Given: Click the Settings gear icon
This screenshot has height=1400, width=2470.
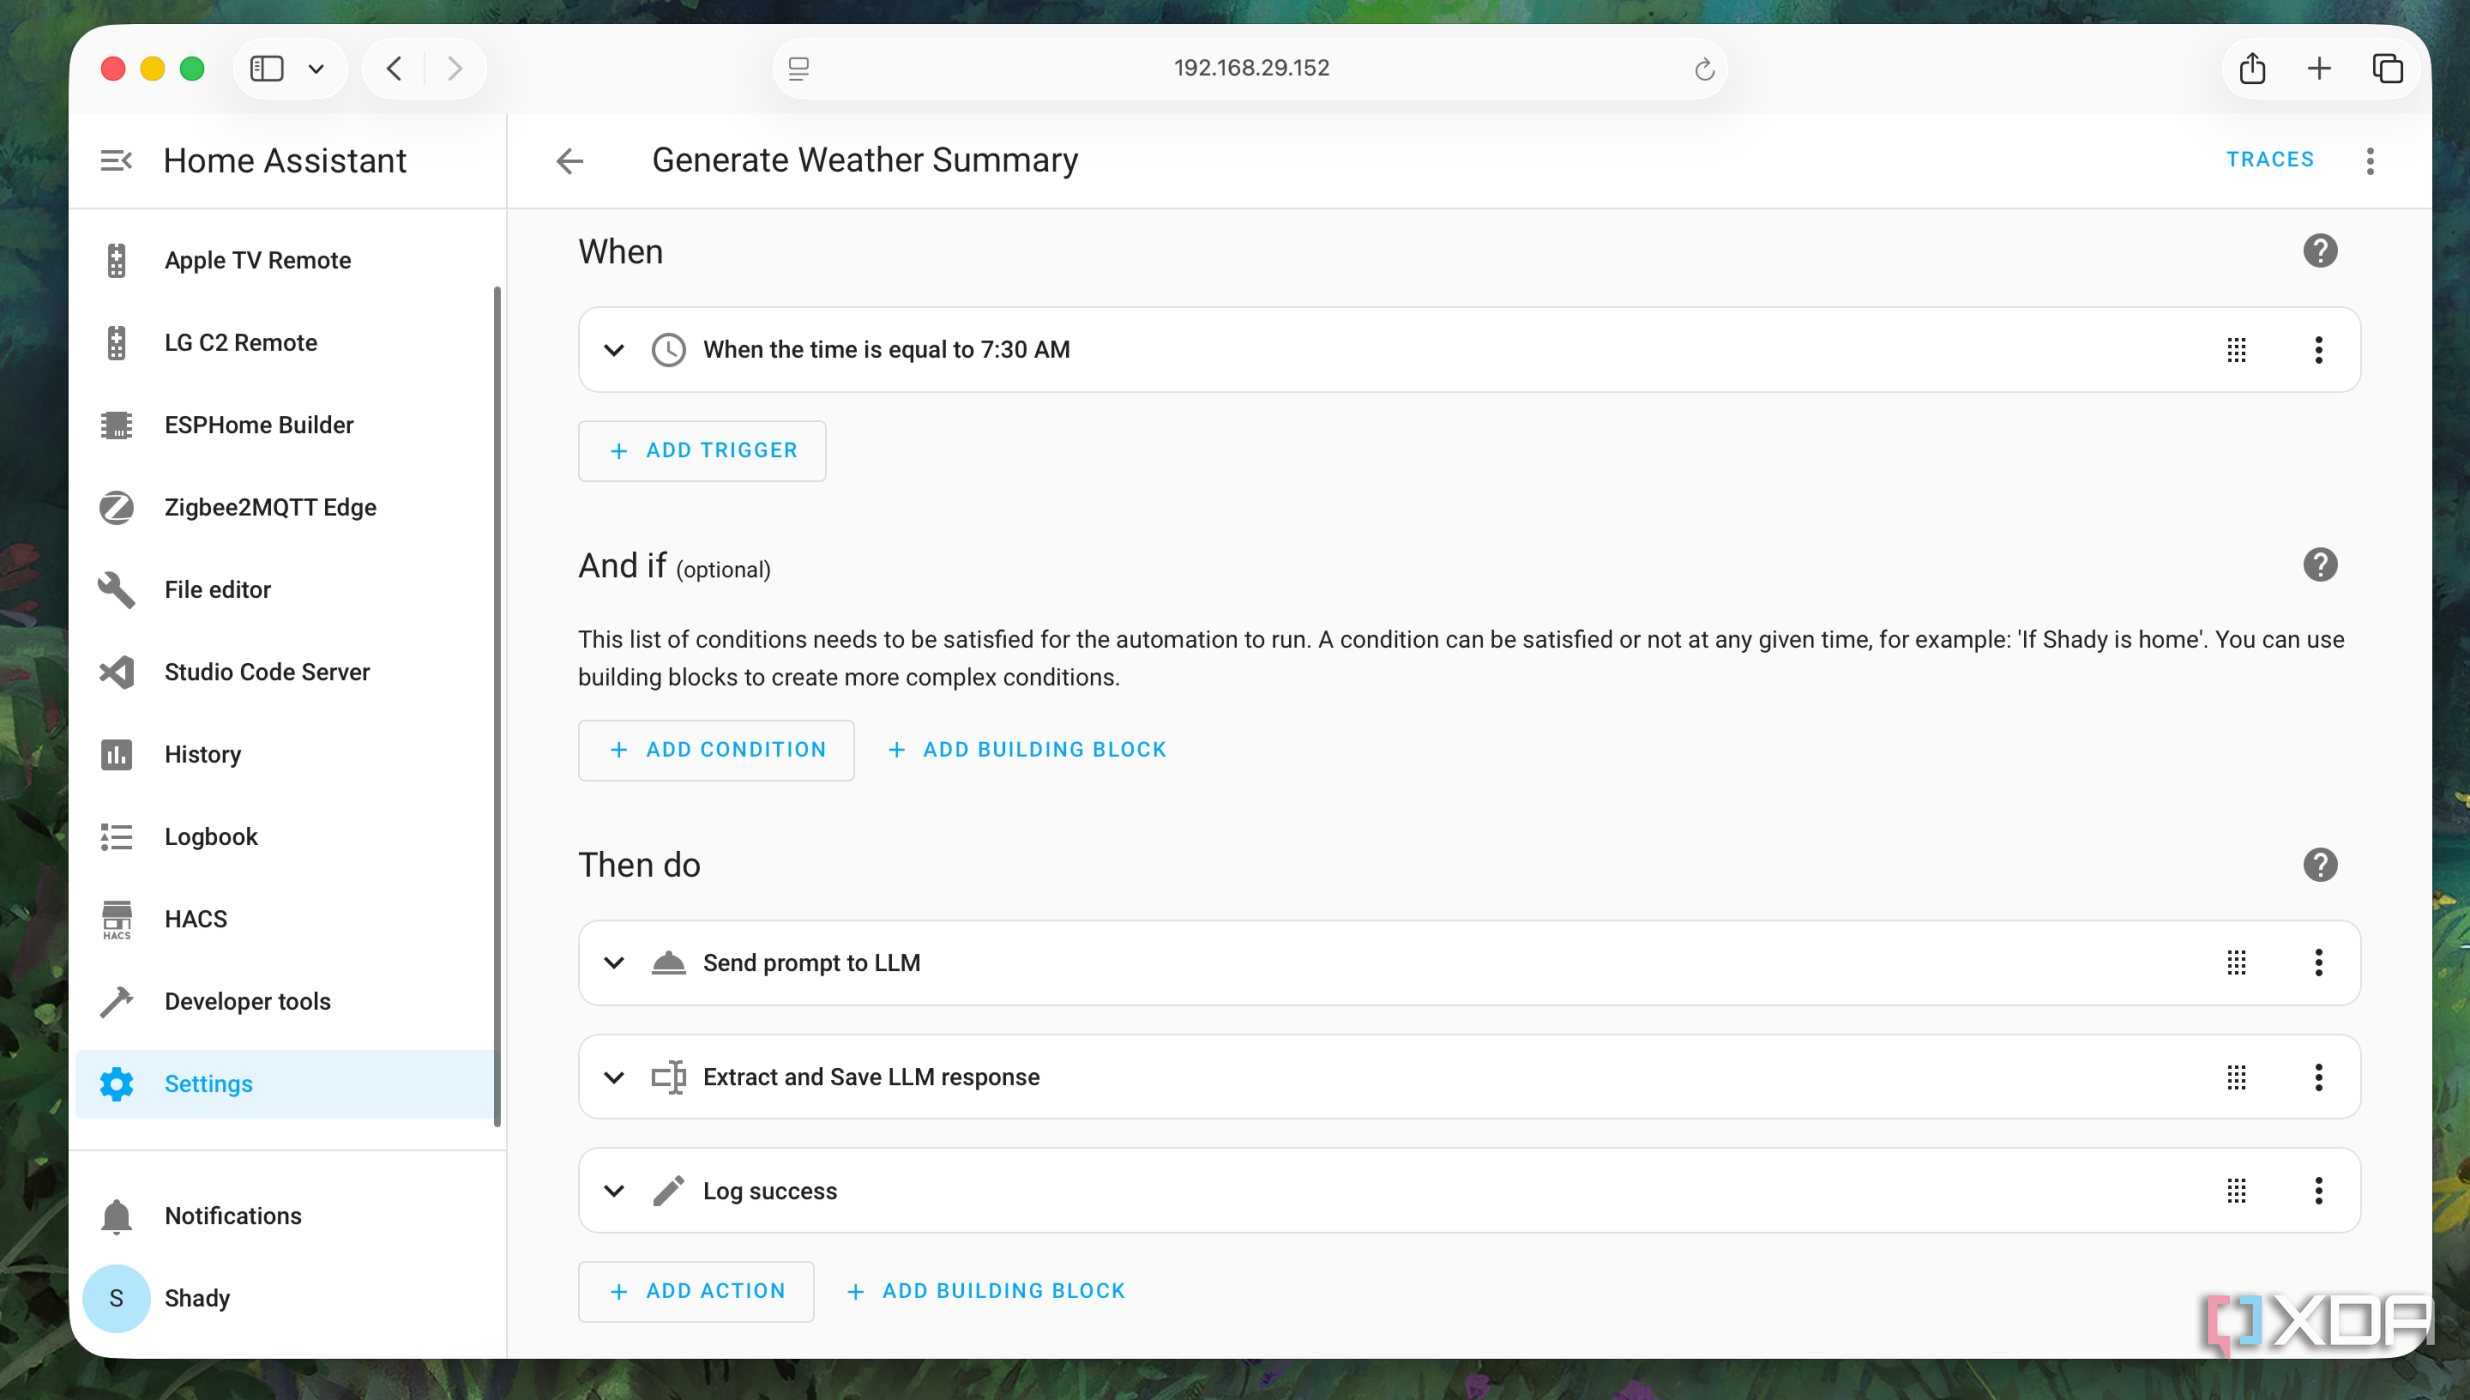Looking at the screenshot, I should click(x=116, y=1084).
